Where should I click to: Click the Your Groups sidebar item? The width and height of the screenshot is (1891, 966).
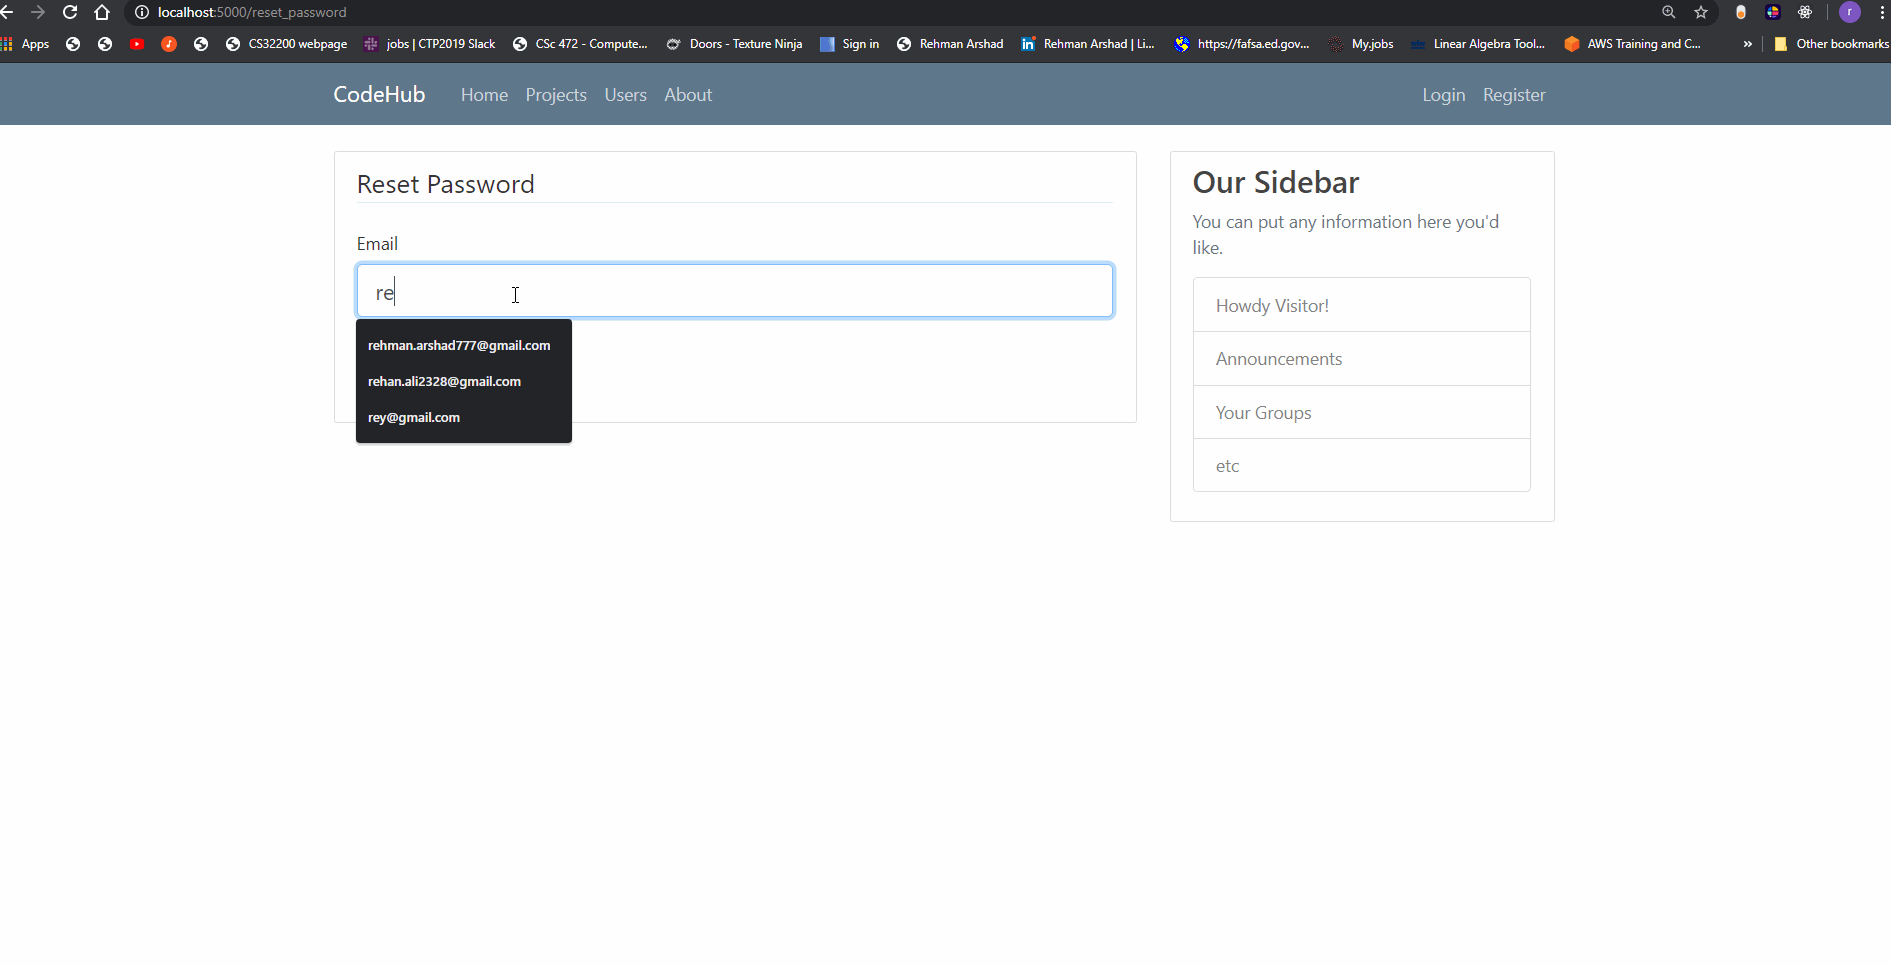click(1361, 412)
